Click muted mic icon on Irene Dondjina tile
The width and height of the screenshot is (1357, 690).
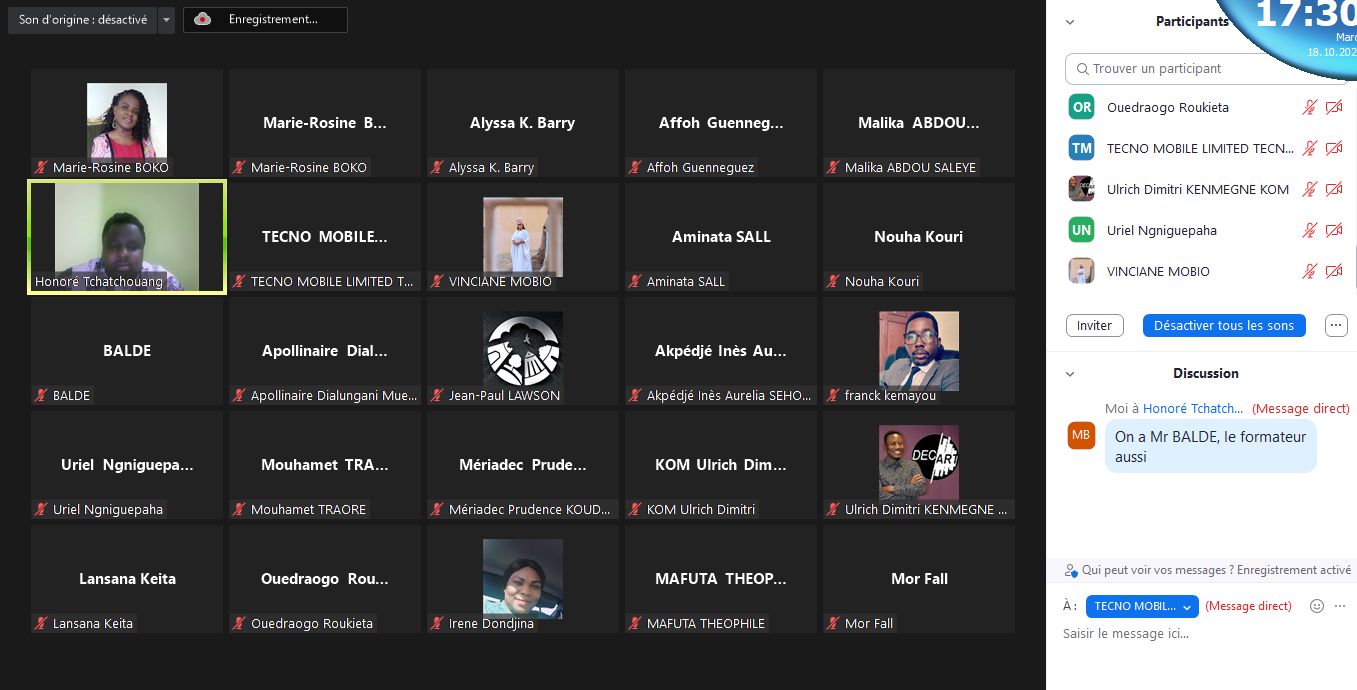click(x=437, y=623)
